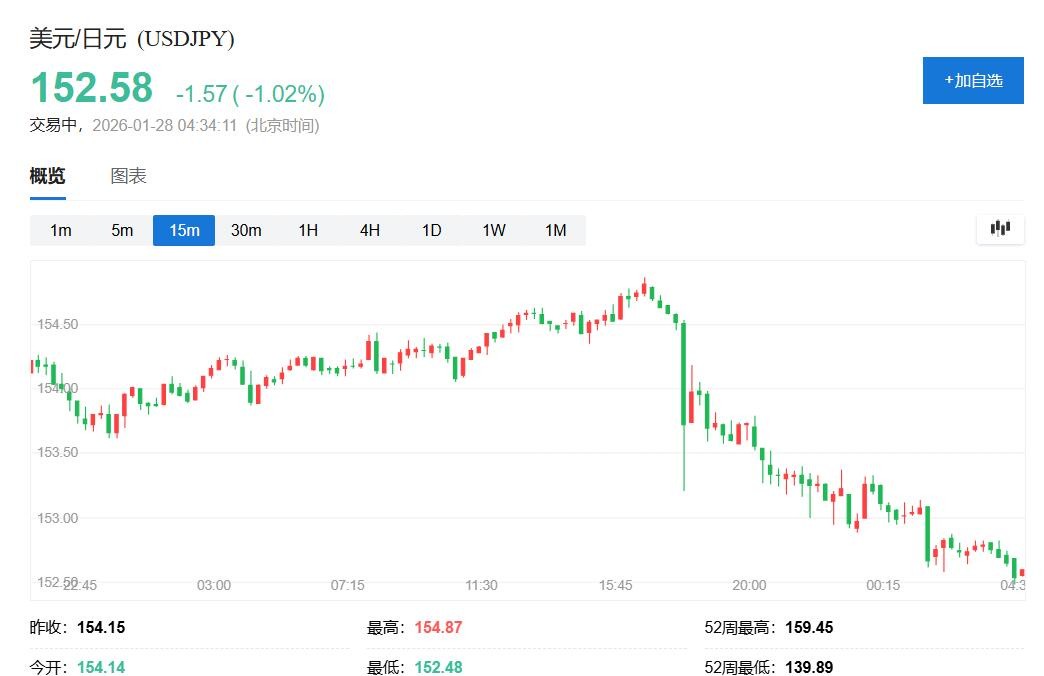This screenshot has height=676, width=1044.
Task: Switch chart to 4H interval
Action: pyautogui.click(x=370, y=230)
